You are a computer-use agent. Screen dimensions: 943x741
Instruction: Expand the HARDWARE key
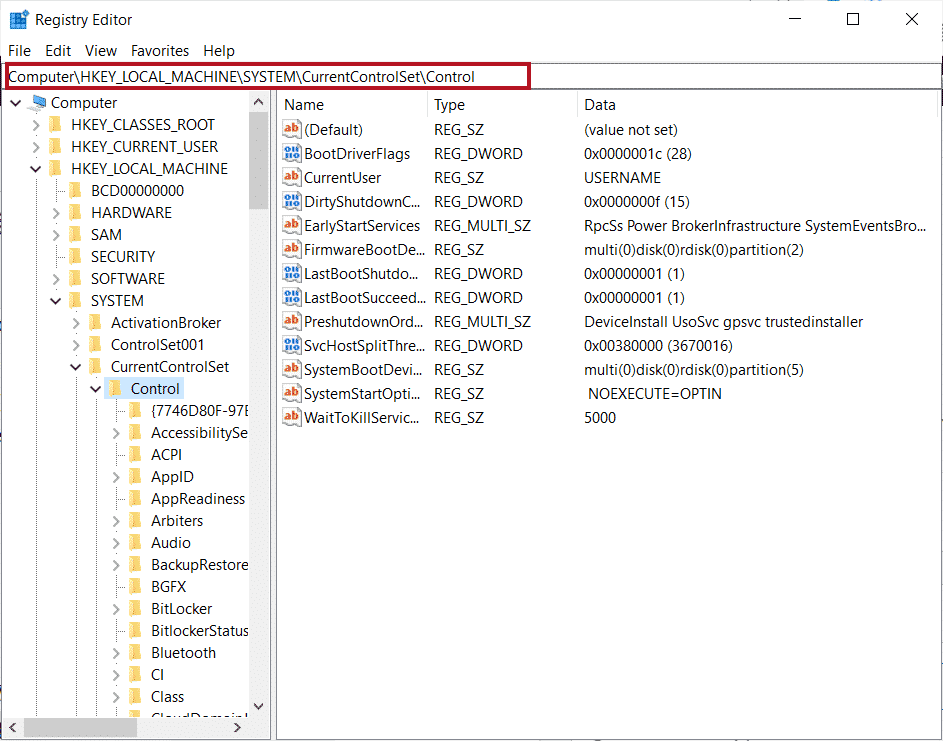click(x=56, y=213)
